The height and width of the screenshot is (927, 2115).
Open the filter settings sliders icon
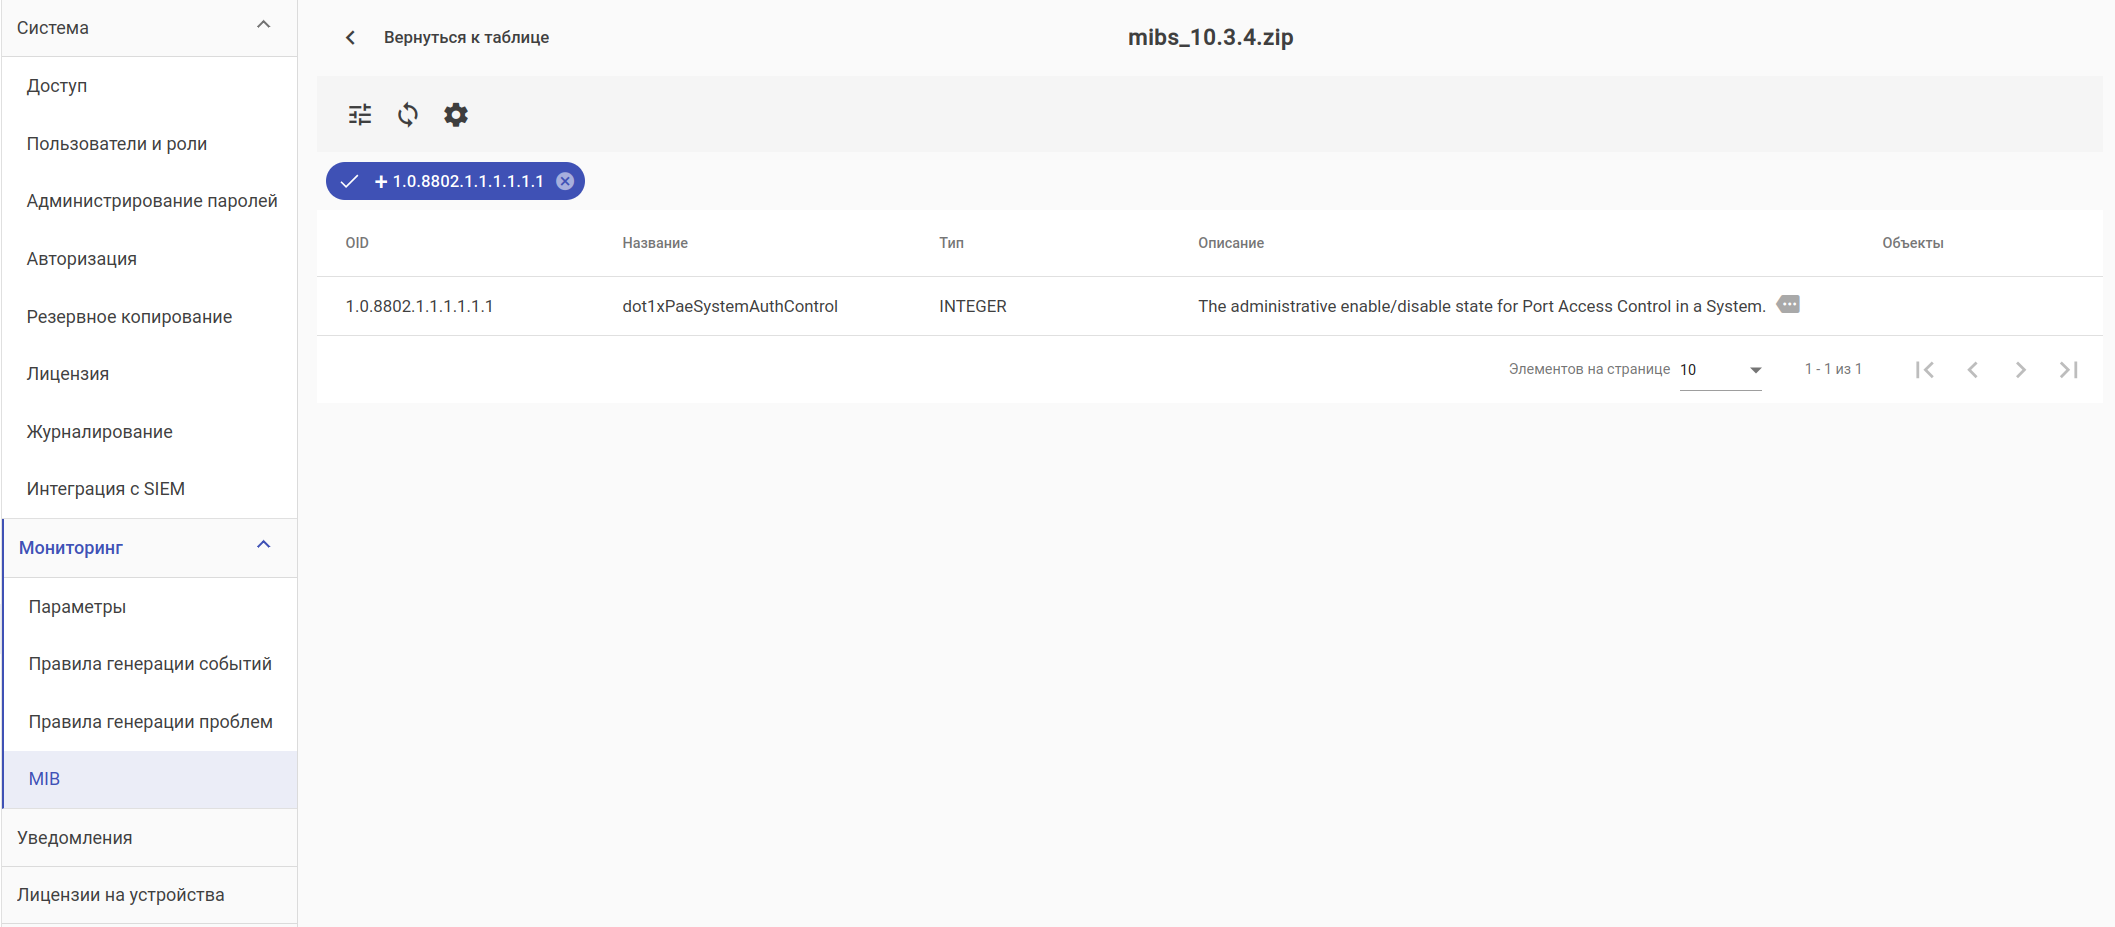tap(360, 115)
